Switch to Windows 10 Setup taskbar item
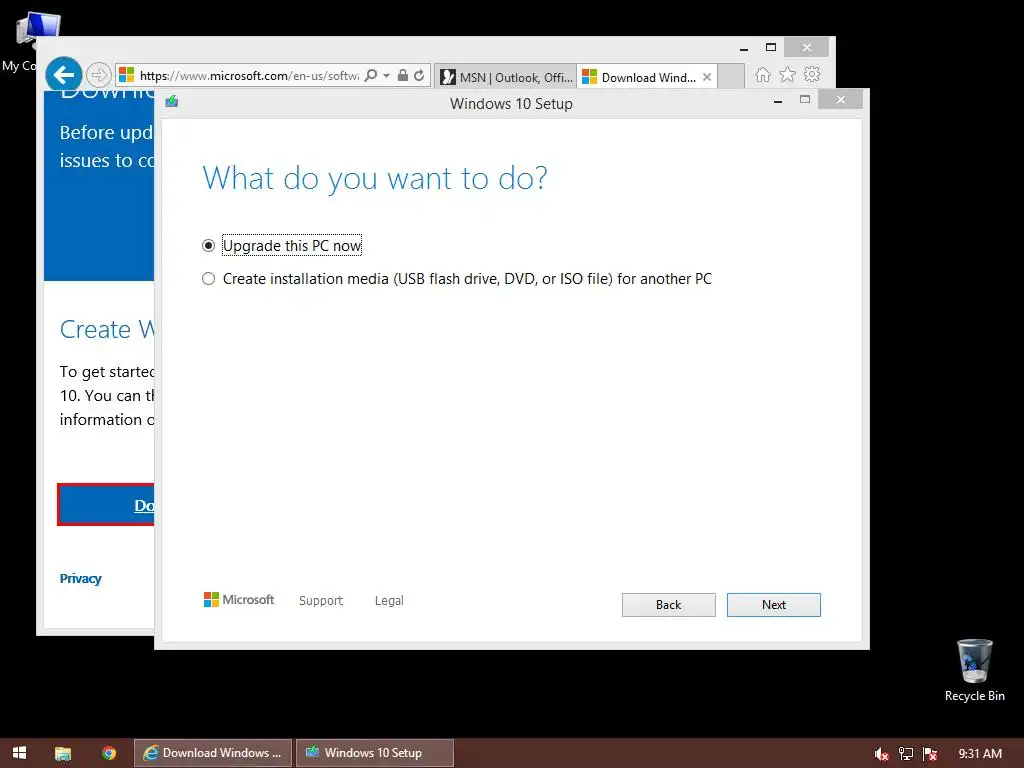Viewport: 1024px width, 768px height. click(375, 753)
